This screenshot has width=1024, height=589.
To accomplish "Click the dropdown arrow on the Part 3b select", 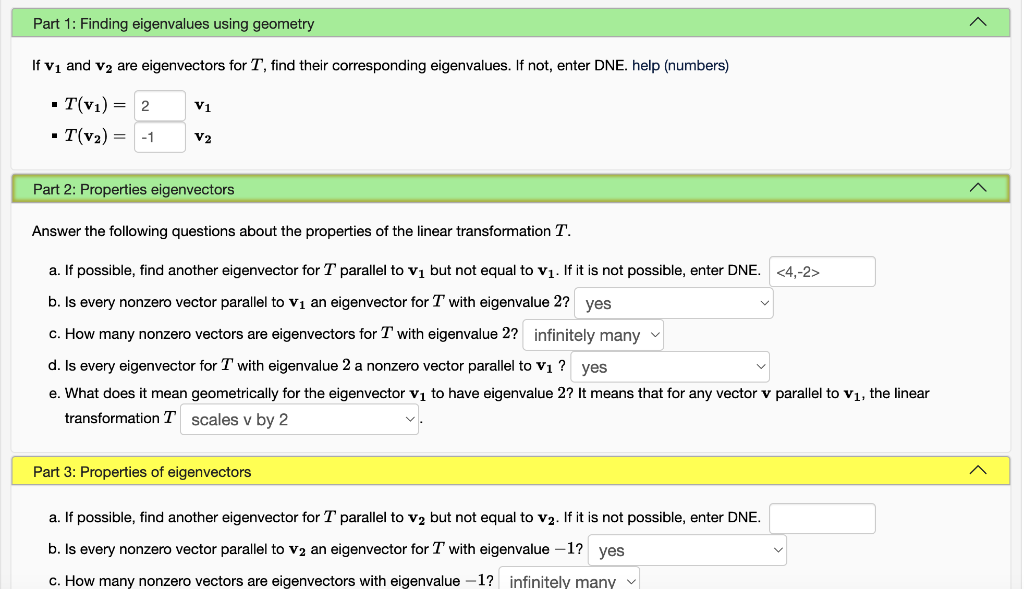I will pyautogui.click(x=776, y=550).
